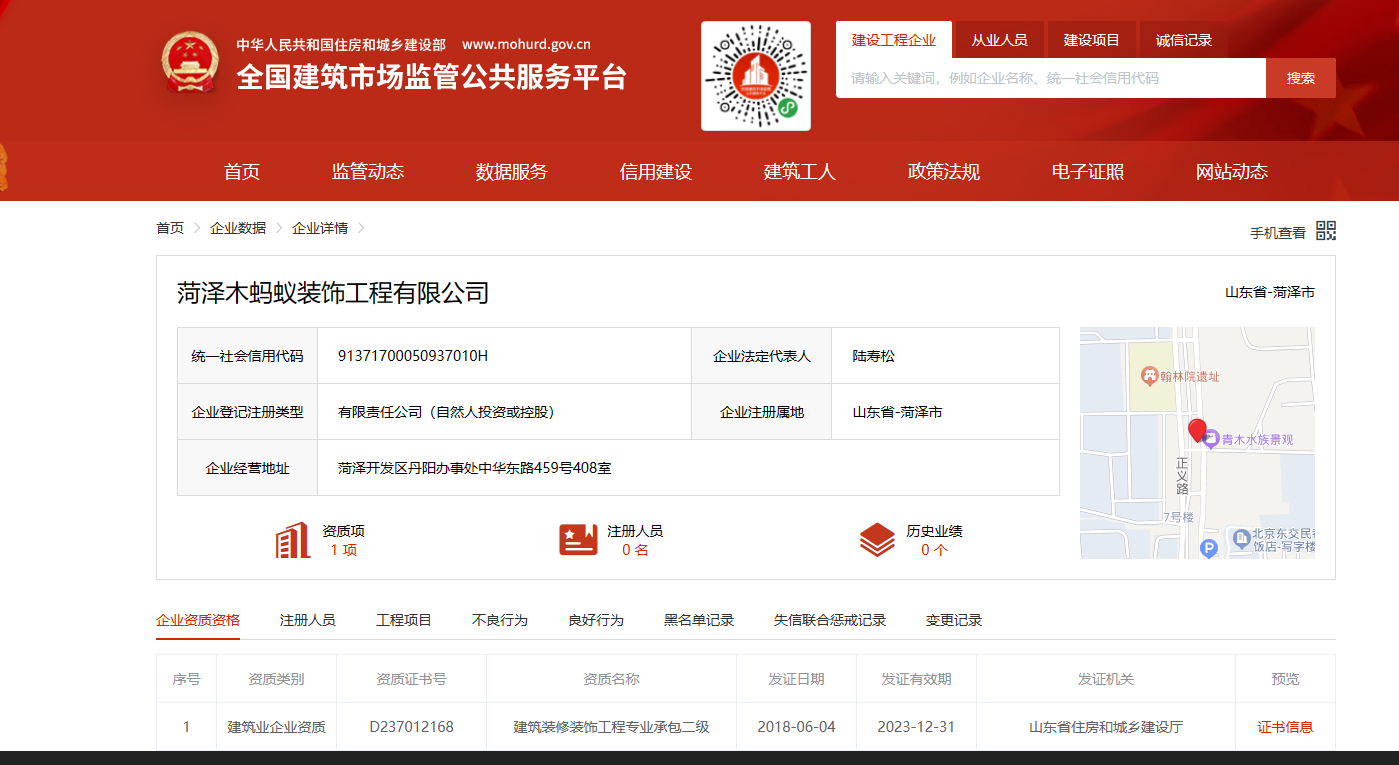Click certificate number D237012168
Viewport: 1399px width, 765px height.
point(411,727)
